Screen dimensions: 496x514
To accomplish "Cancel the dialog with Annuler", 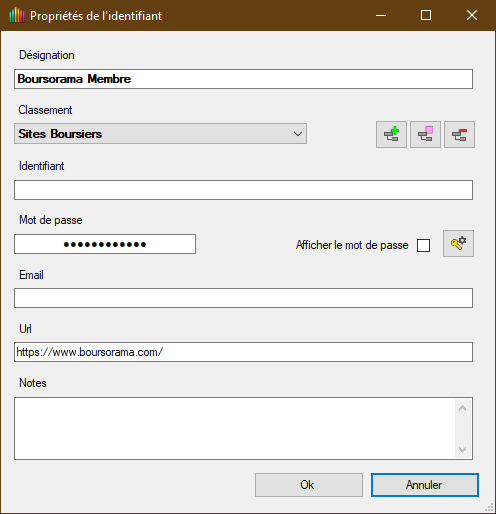I will click(x=425, y=485).
